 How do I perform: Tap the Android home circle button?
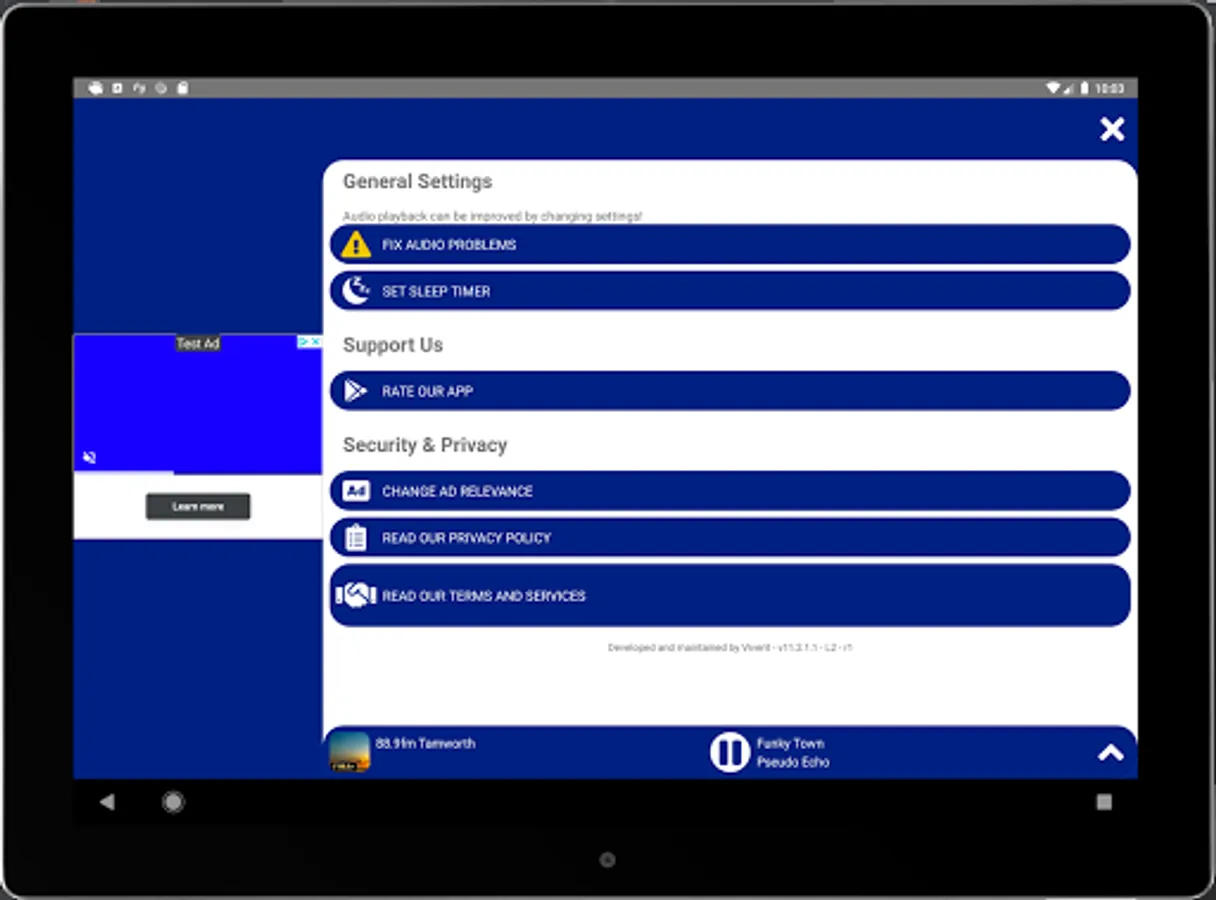[x=173, y=802]
